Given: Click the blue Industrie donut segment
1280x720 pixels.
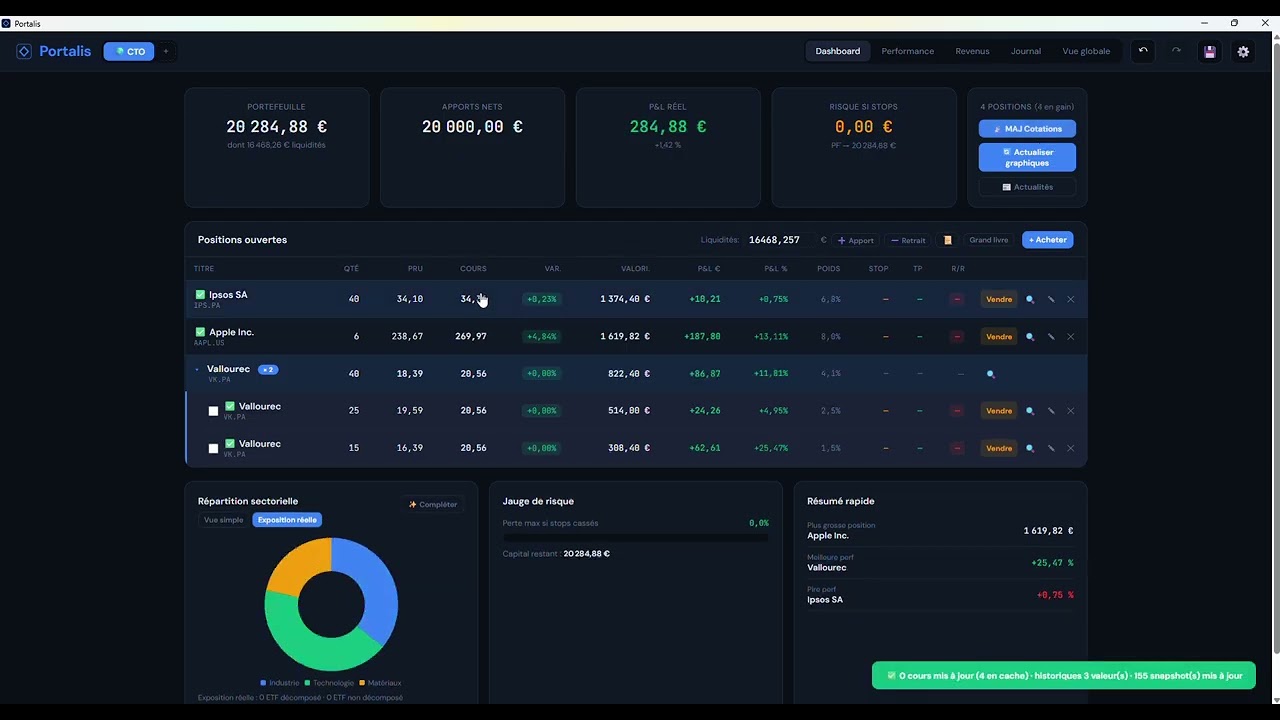Looking at the screenshot, I should [377, 590].
